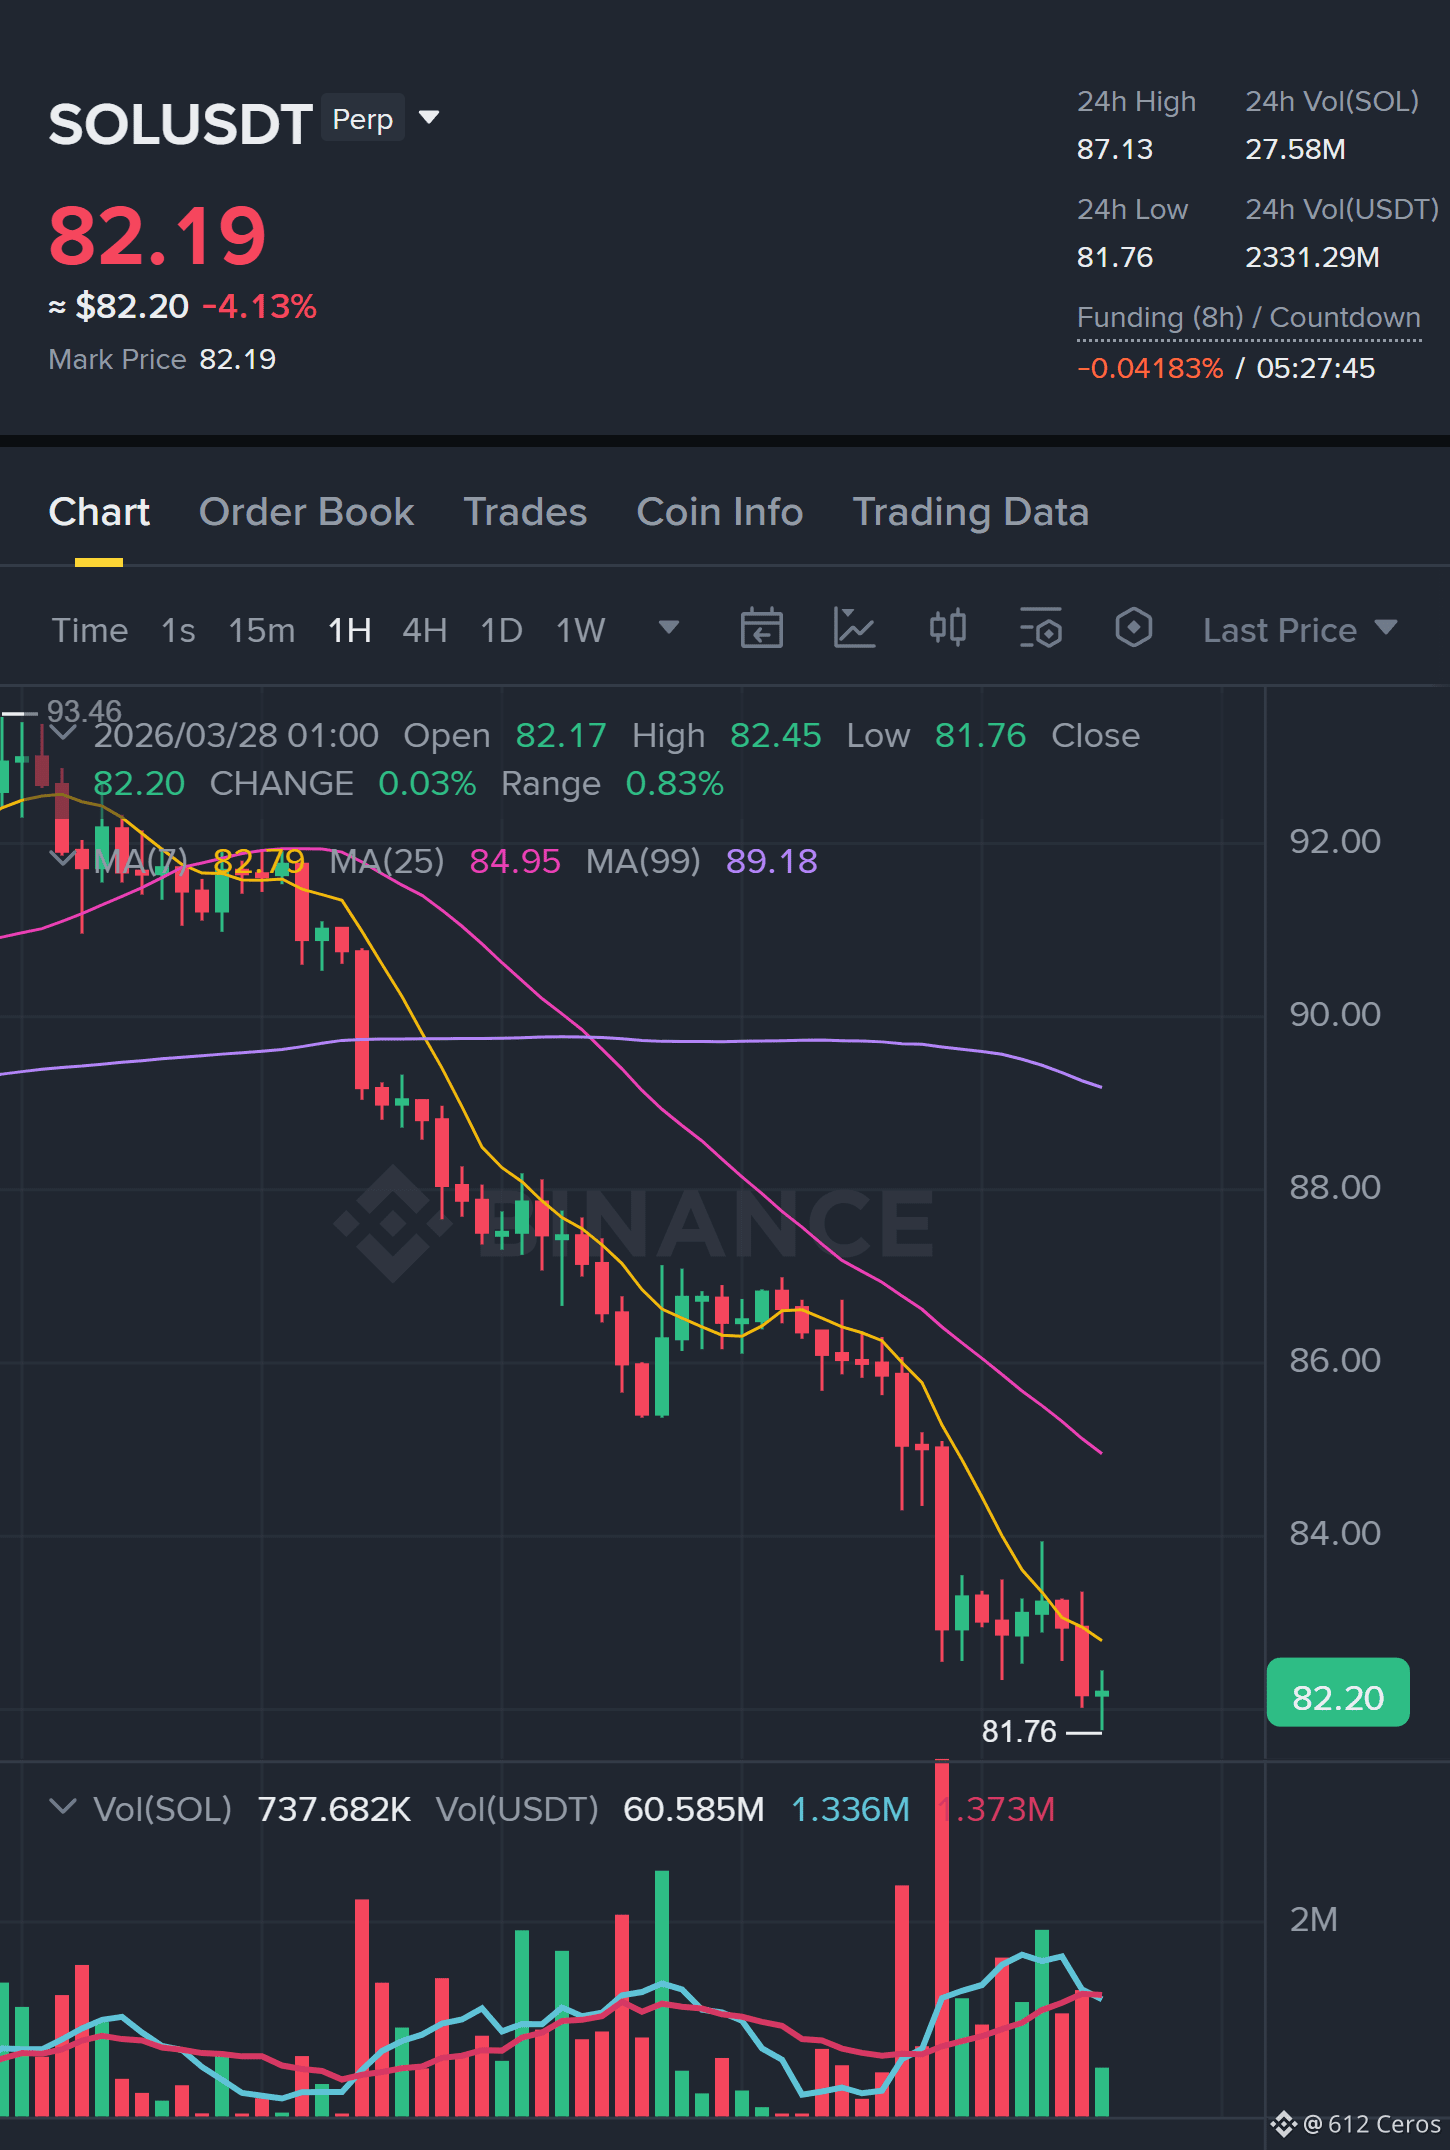Open more time intervals dropdown arrow
This screenshot has width=1450, height=2150.
(x=669, y=628)
